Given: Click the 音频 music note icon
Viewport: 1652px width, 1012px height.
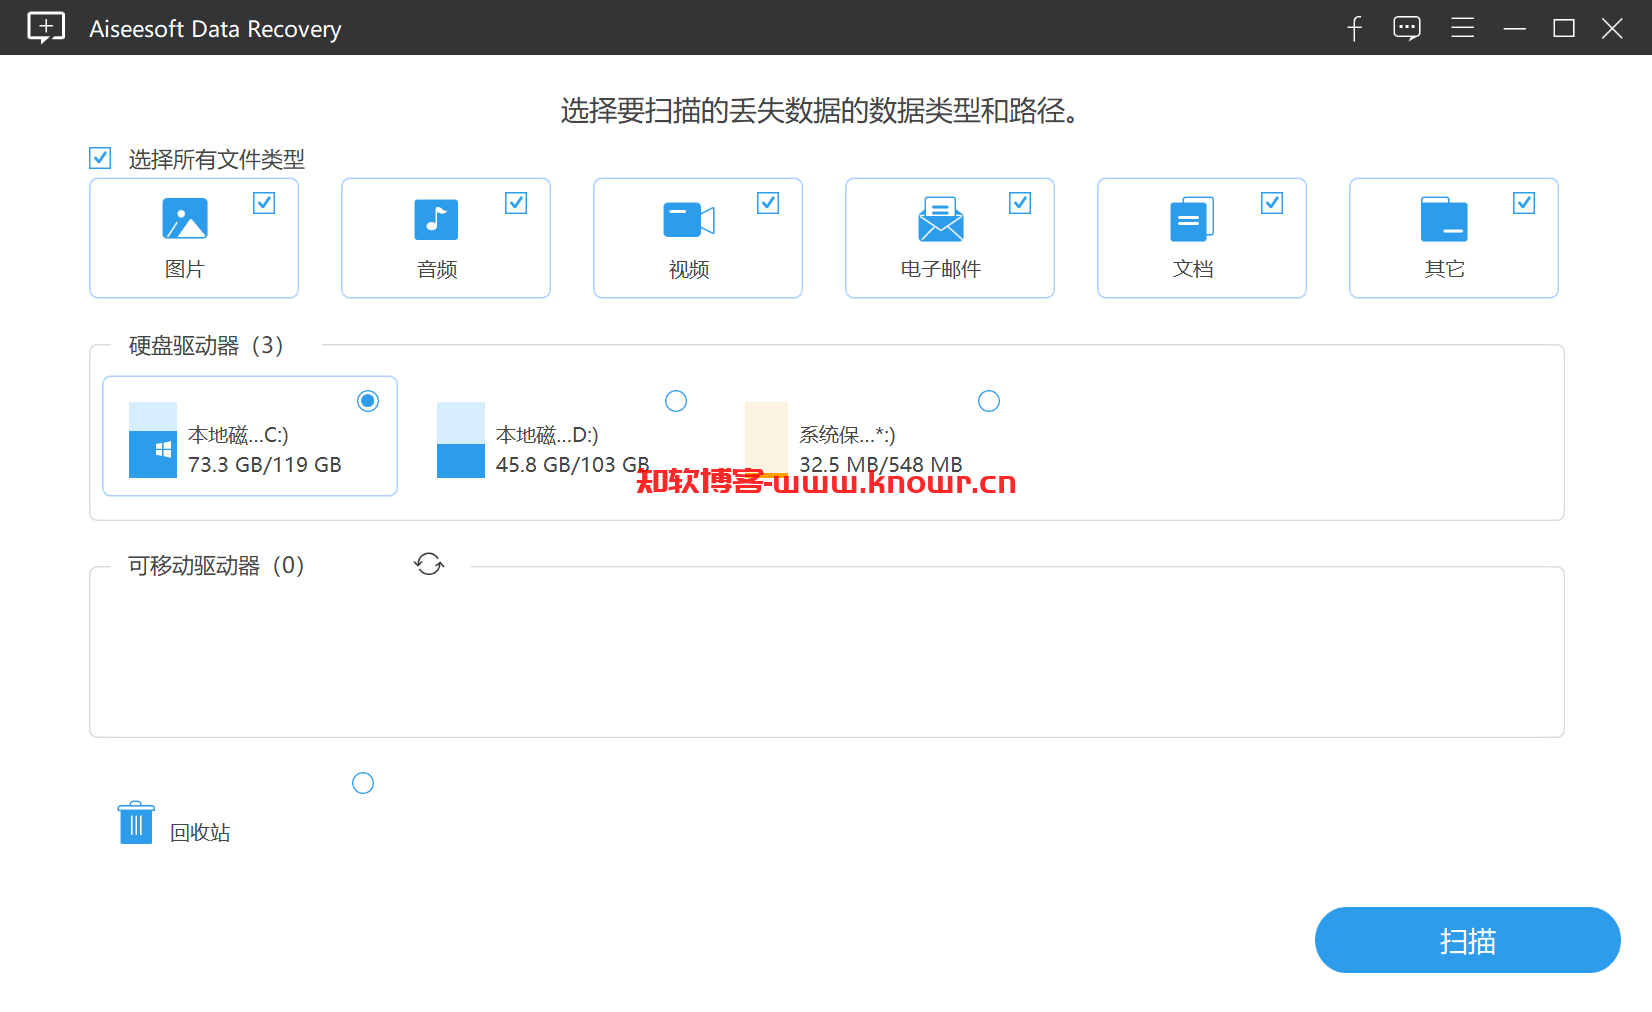Looking at the screenshot, I should (436, 219).
